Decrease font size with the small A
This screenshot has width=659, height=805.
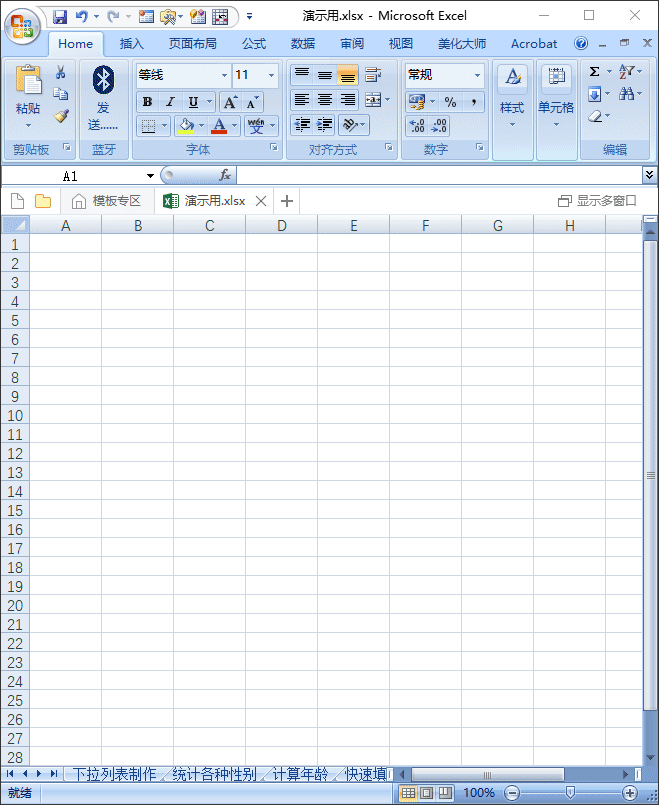click(x=252, y=102)
